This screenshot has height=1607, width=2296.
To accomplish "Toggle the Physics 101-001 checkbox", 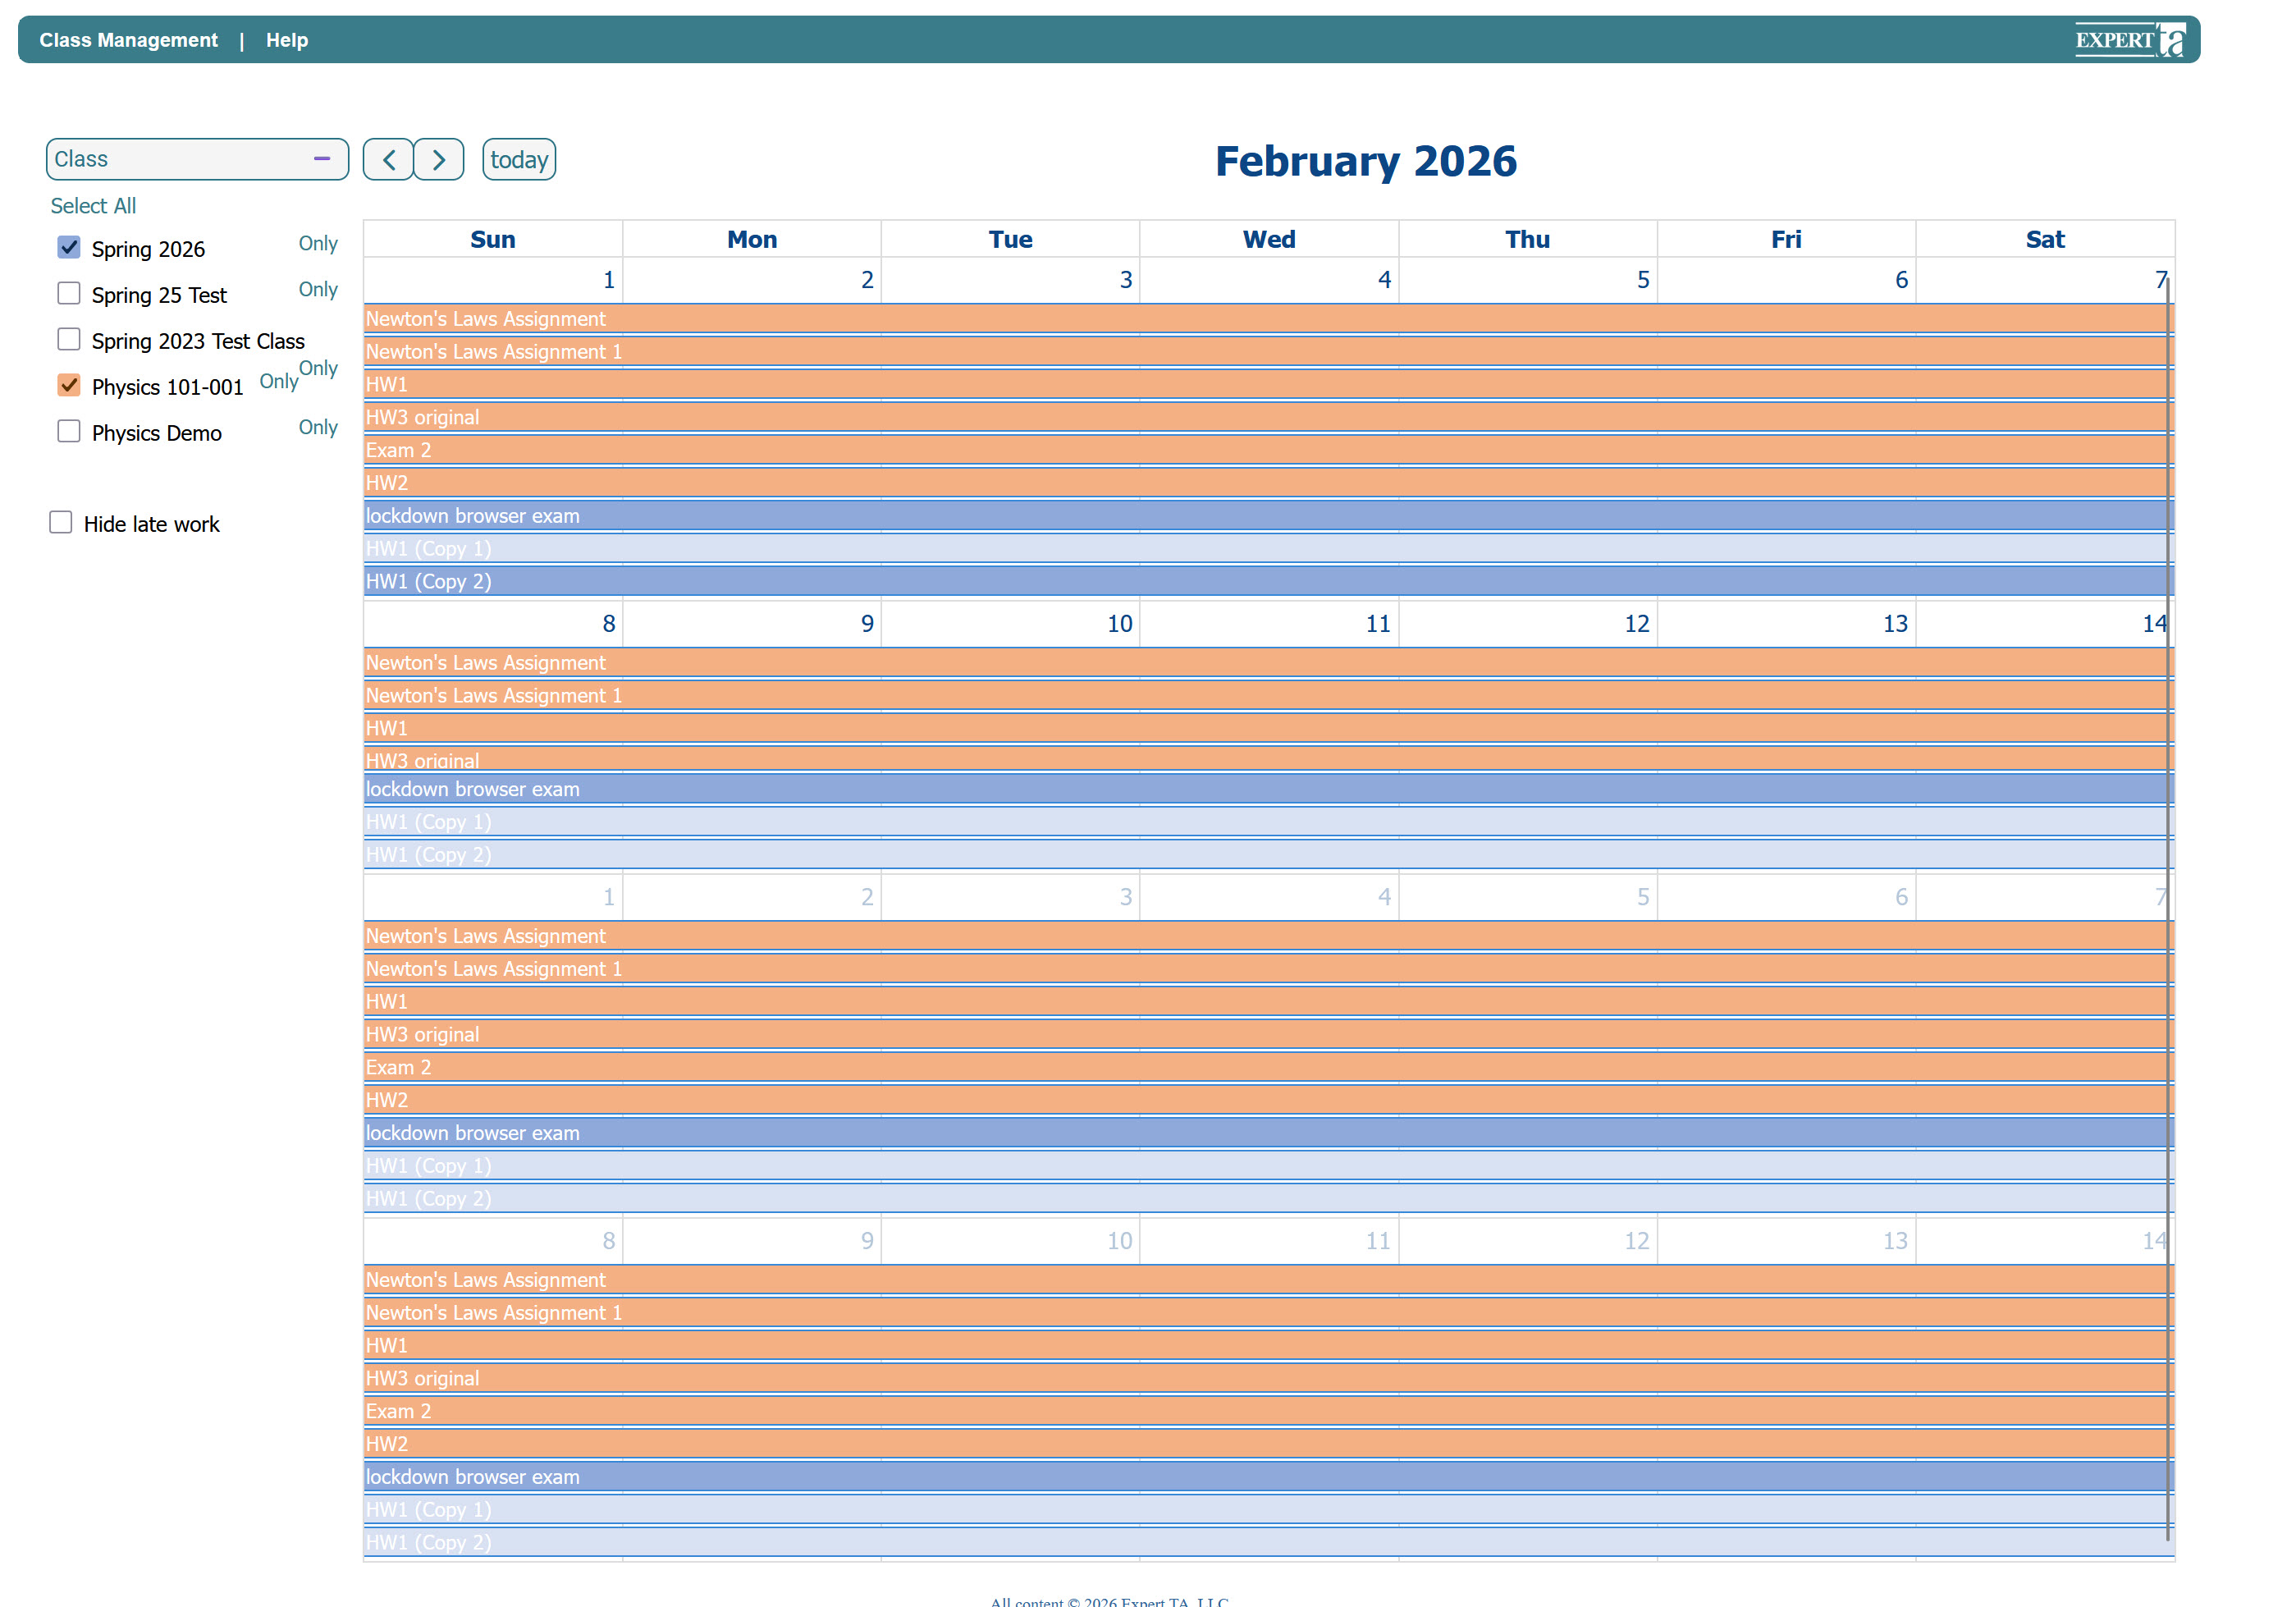I will tap(69, 385).
